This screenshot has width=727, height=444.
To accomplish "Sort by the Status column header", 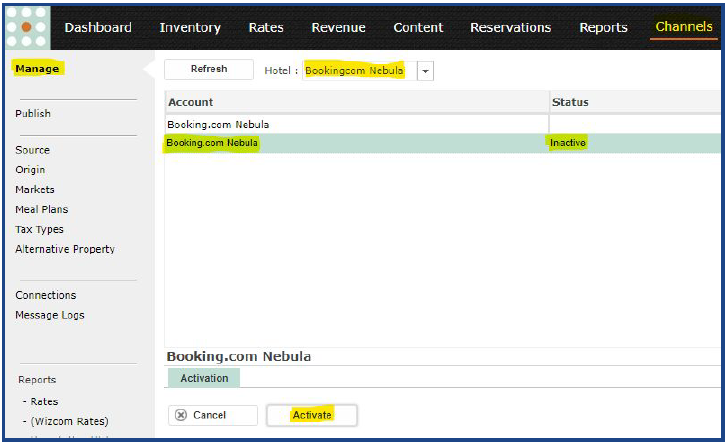I will (x=635, y=102).
